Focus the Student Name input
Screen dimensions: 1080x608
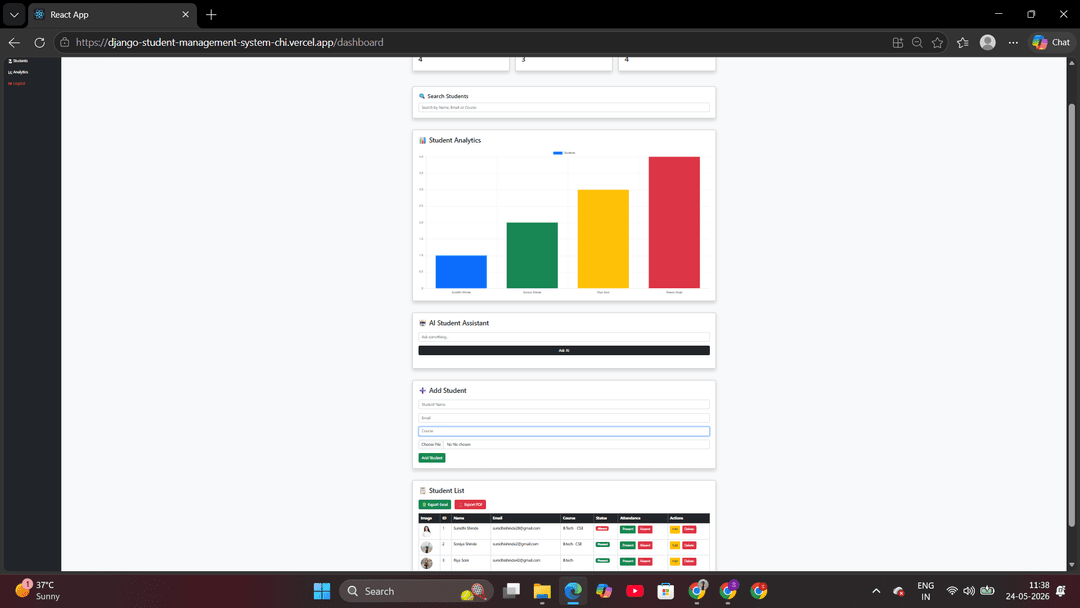pos(563,404)
